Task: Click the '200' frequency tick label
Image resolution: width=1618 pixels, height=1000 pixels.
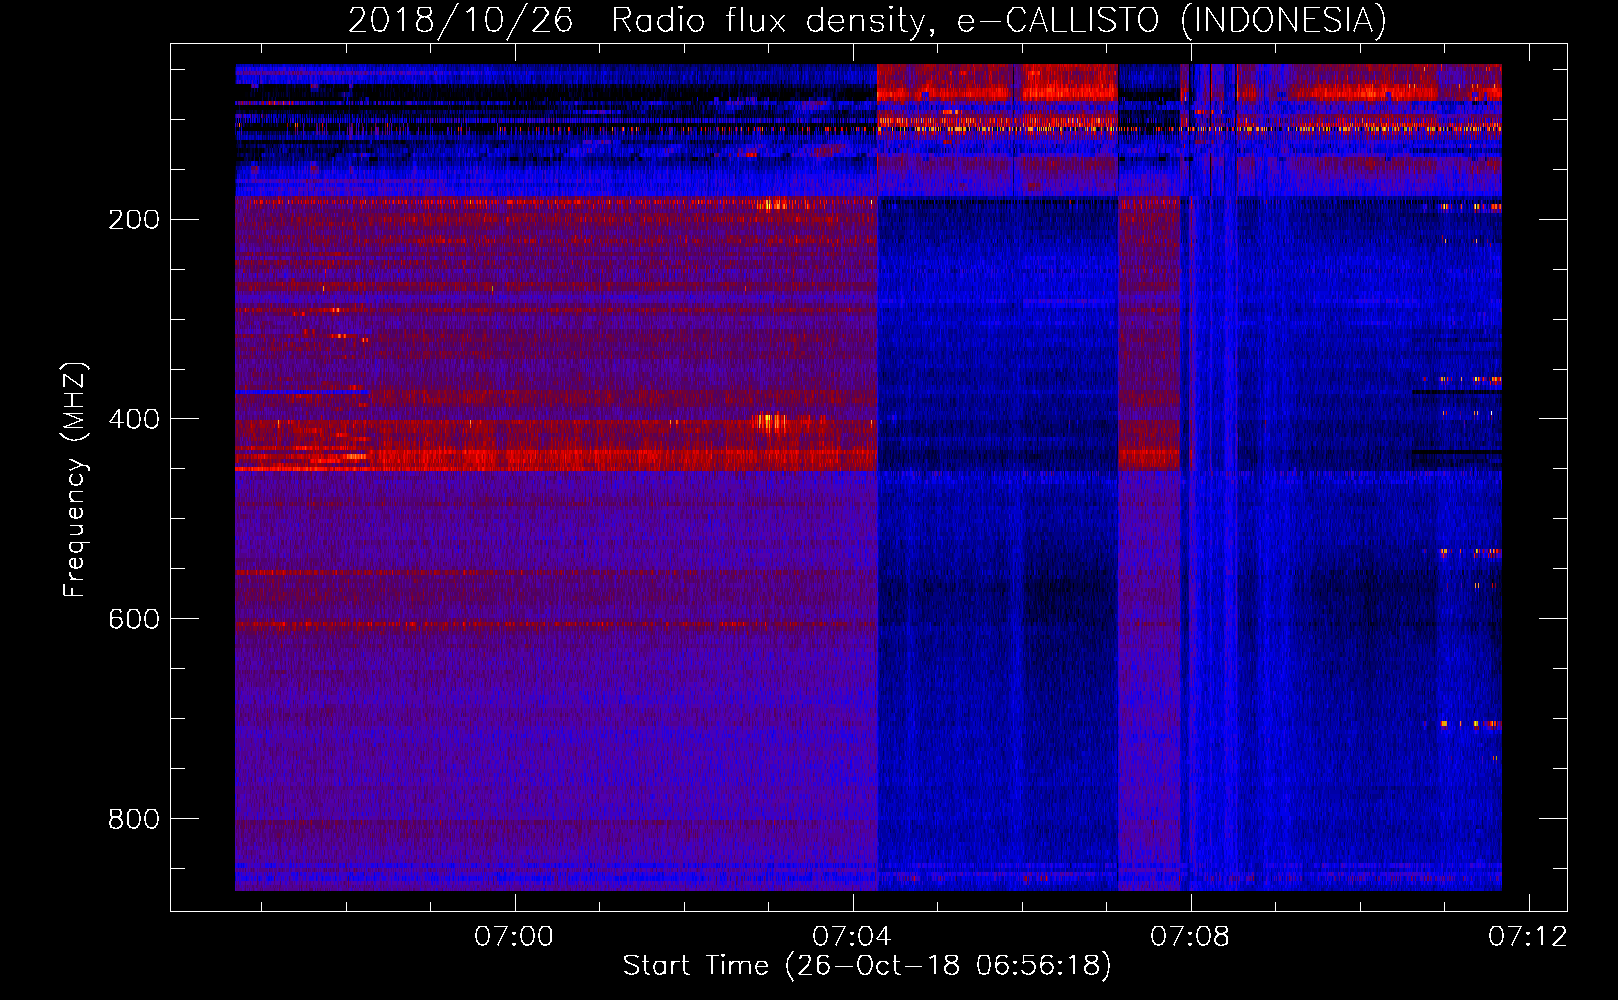Action: (134, 220)
